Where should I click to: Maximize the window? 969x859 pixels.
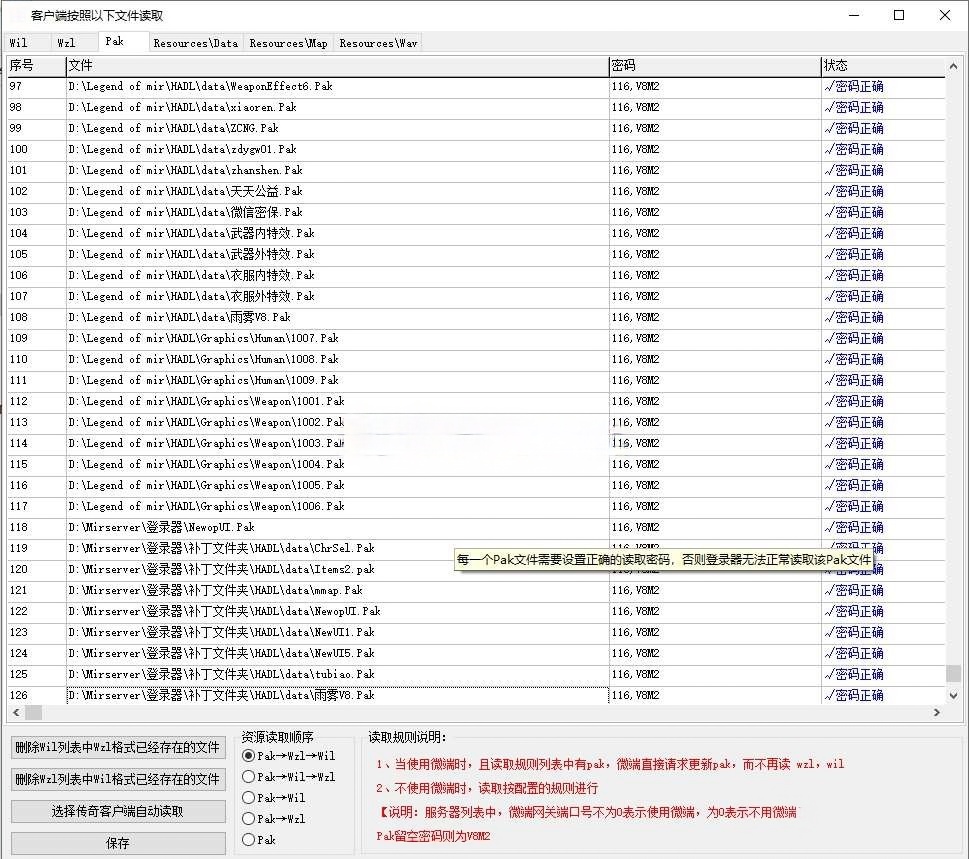(899, 15)
